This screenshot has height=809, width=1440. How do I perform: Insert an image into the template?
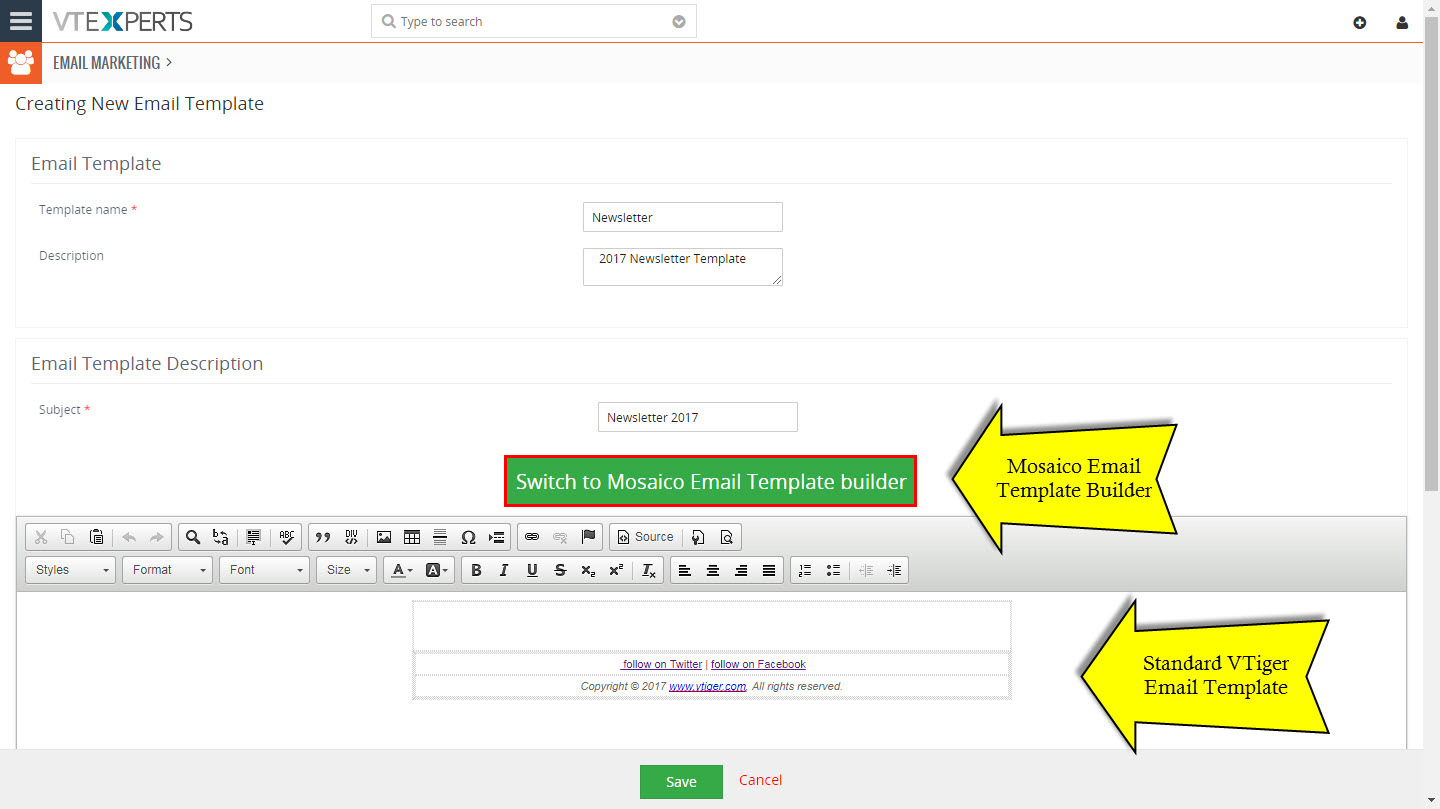[384, 537]
